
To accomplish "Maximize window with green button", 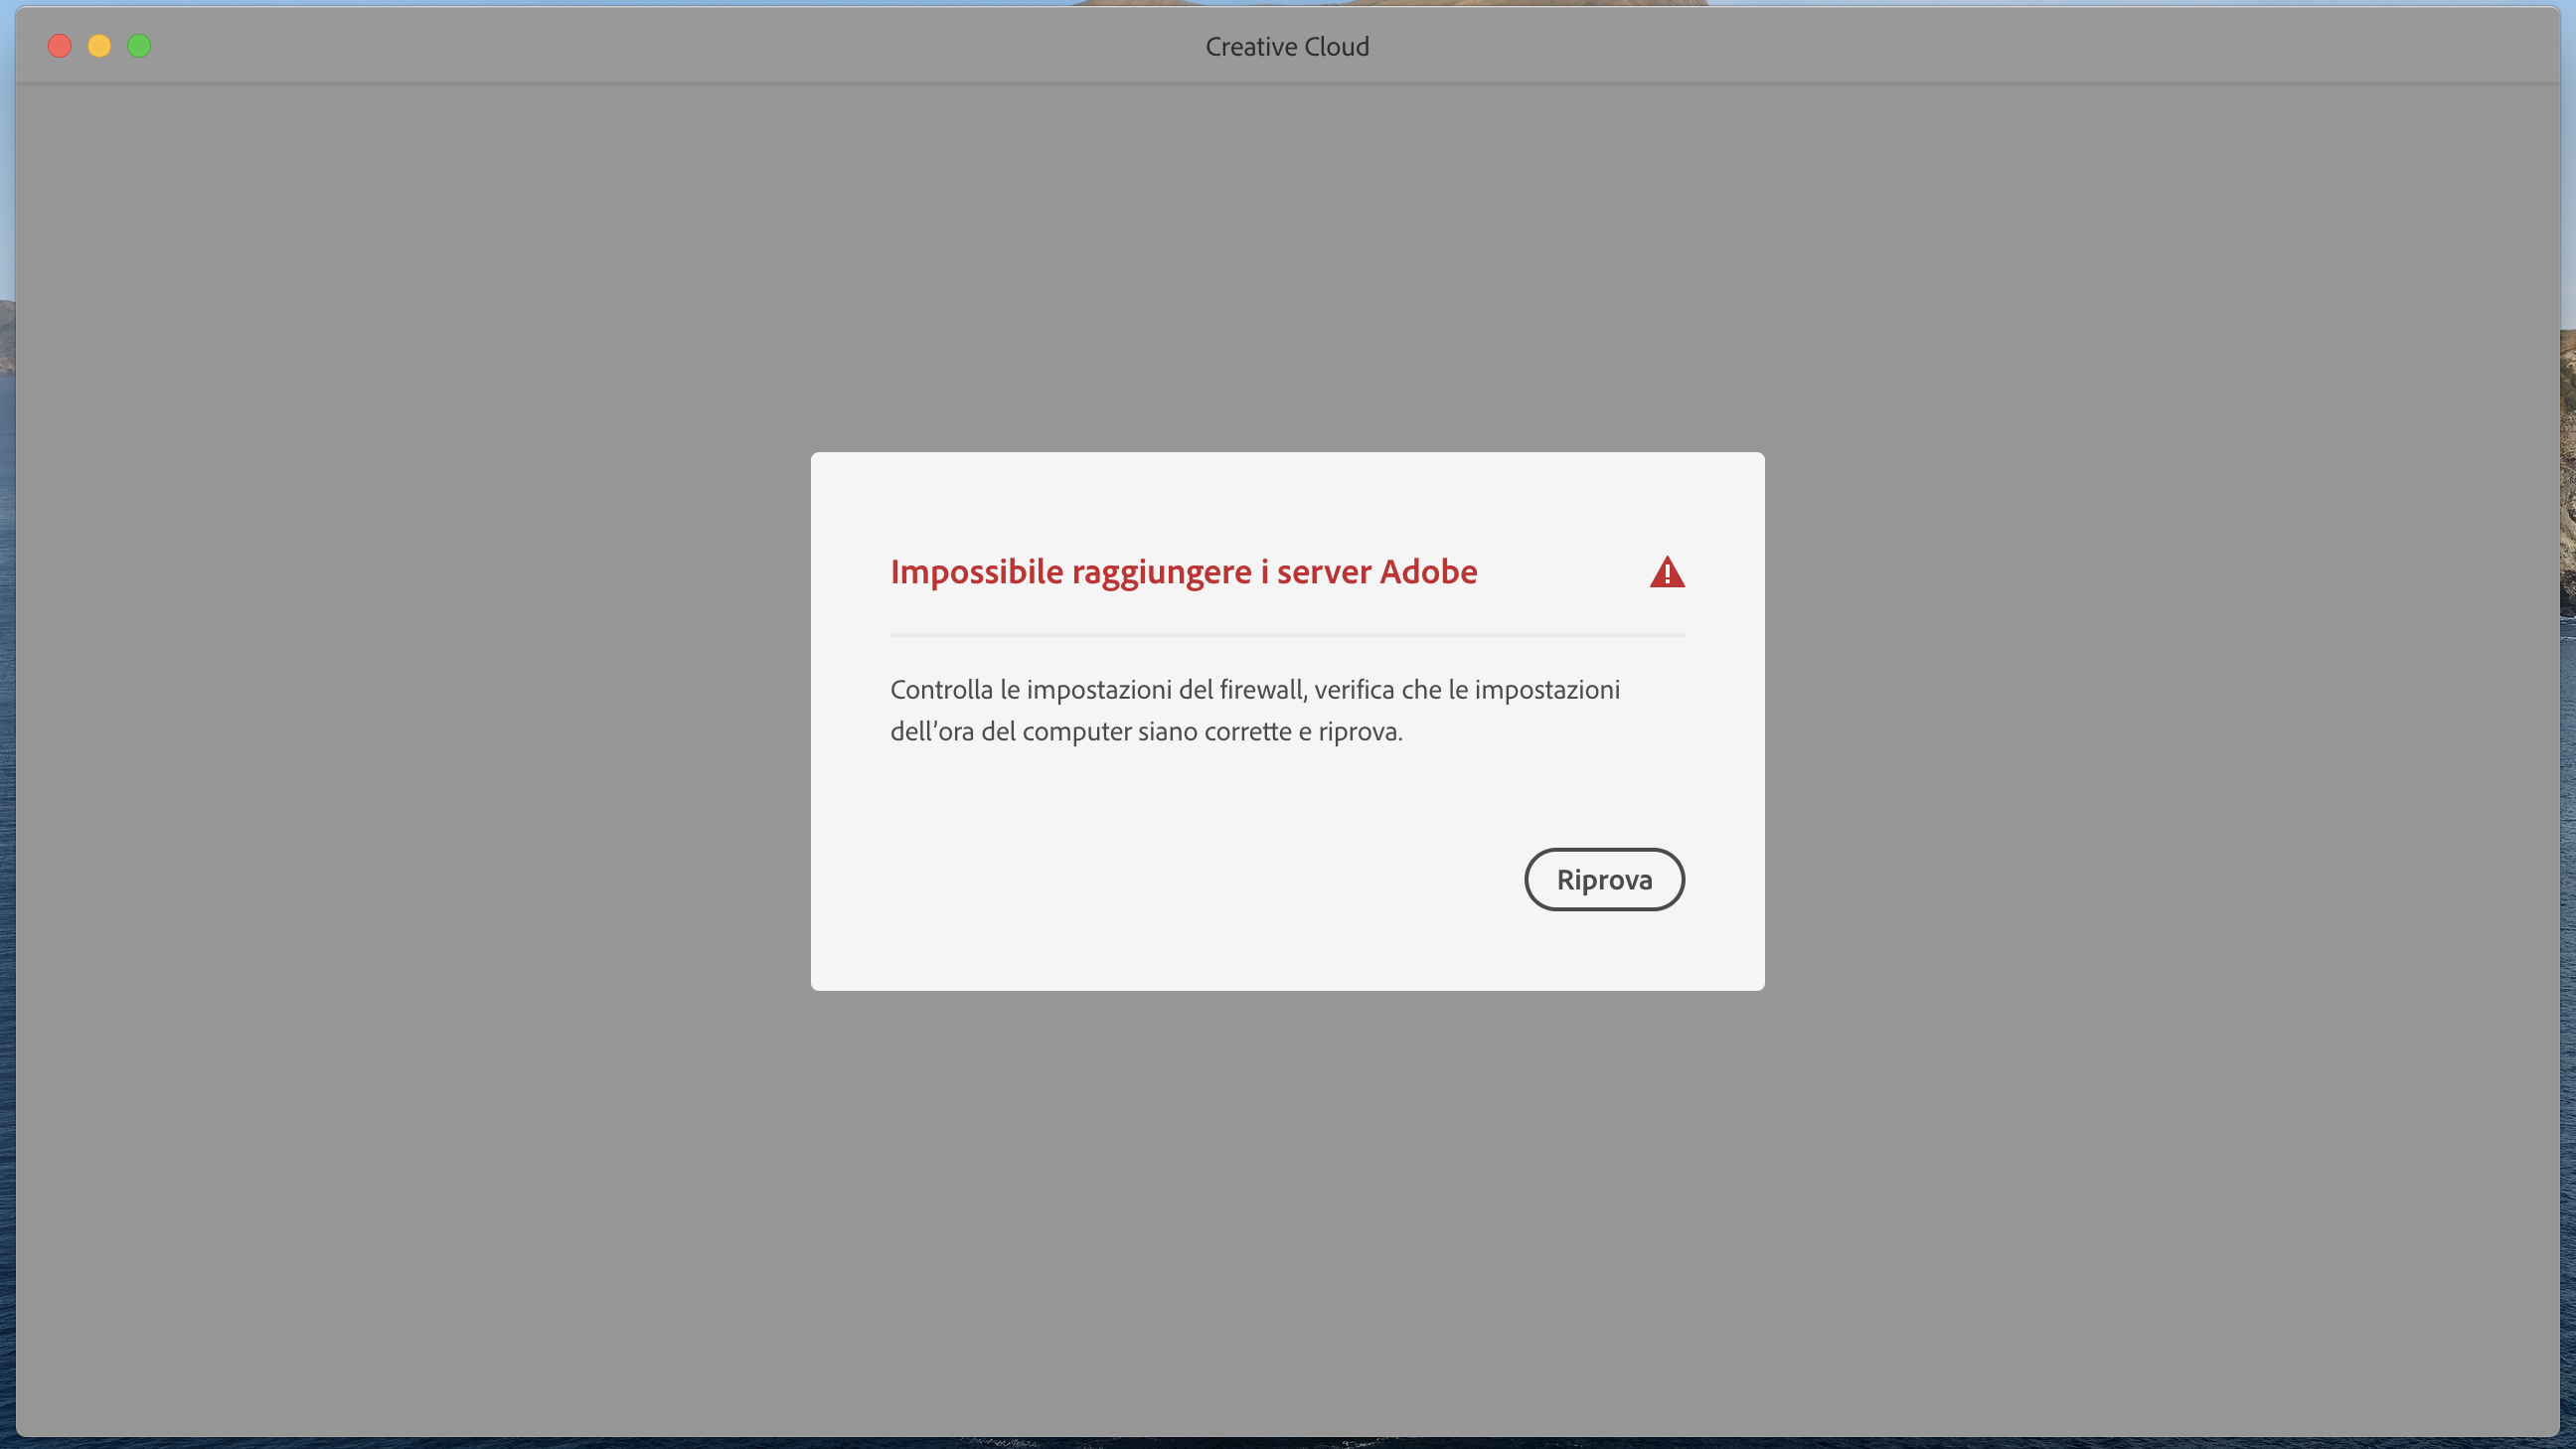I will [x=139, y=46].
